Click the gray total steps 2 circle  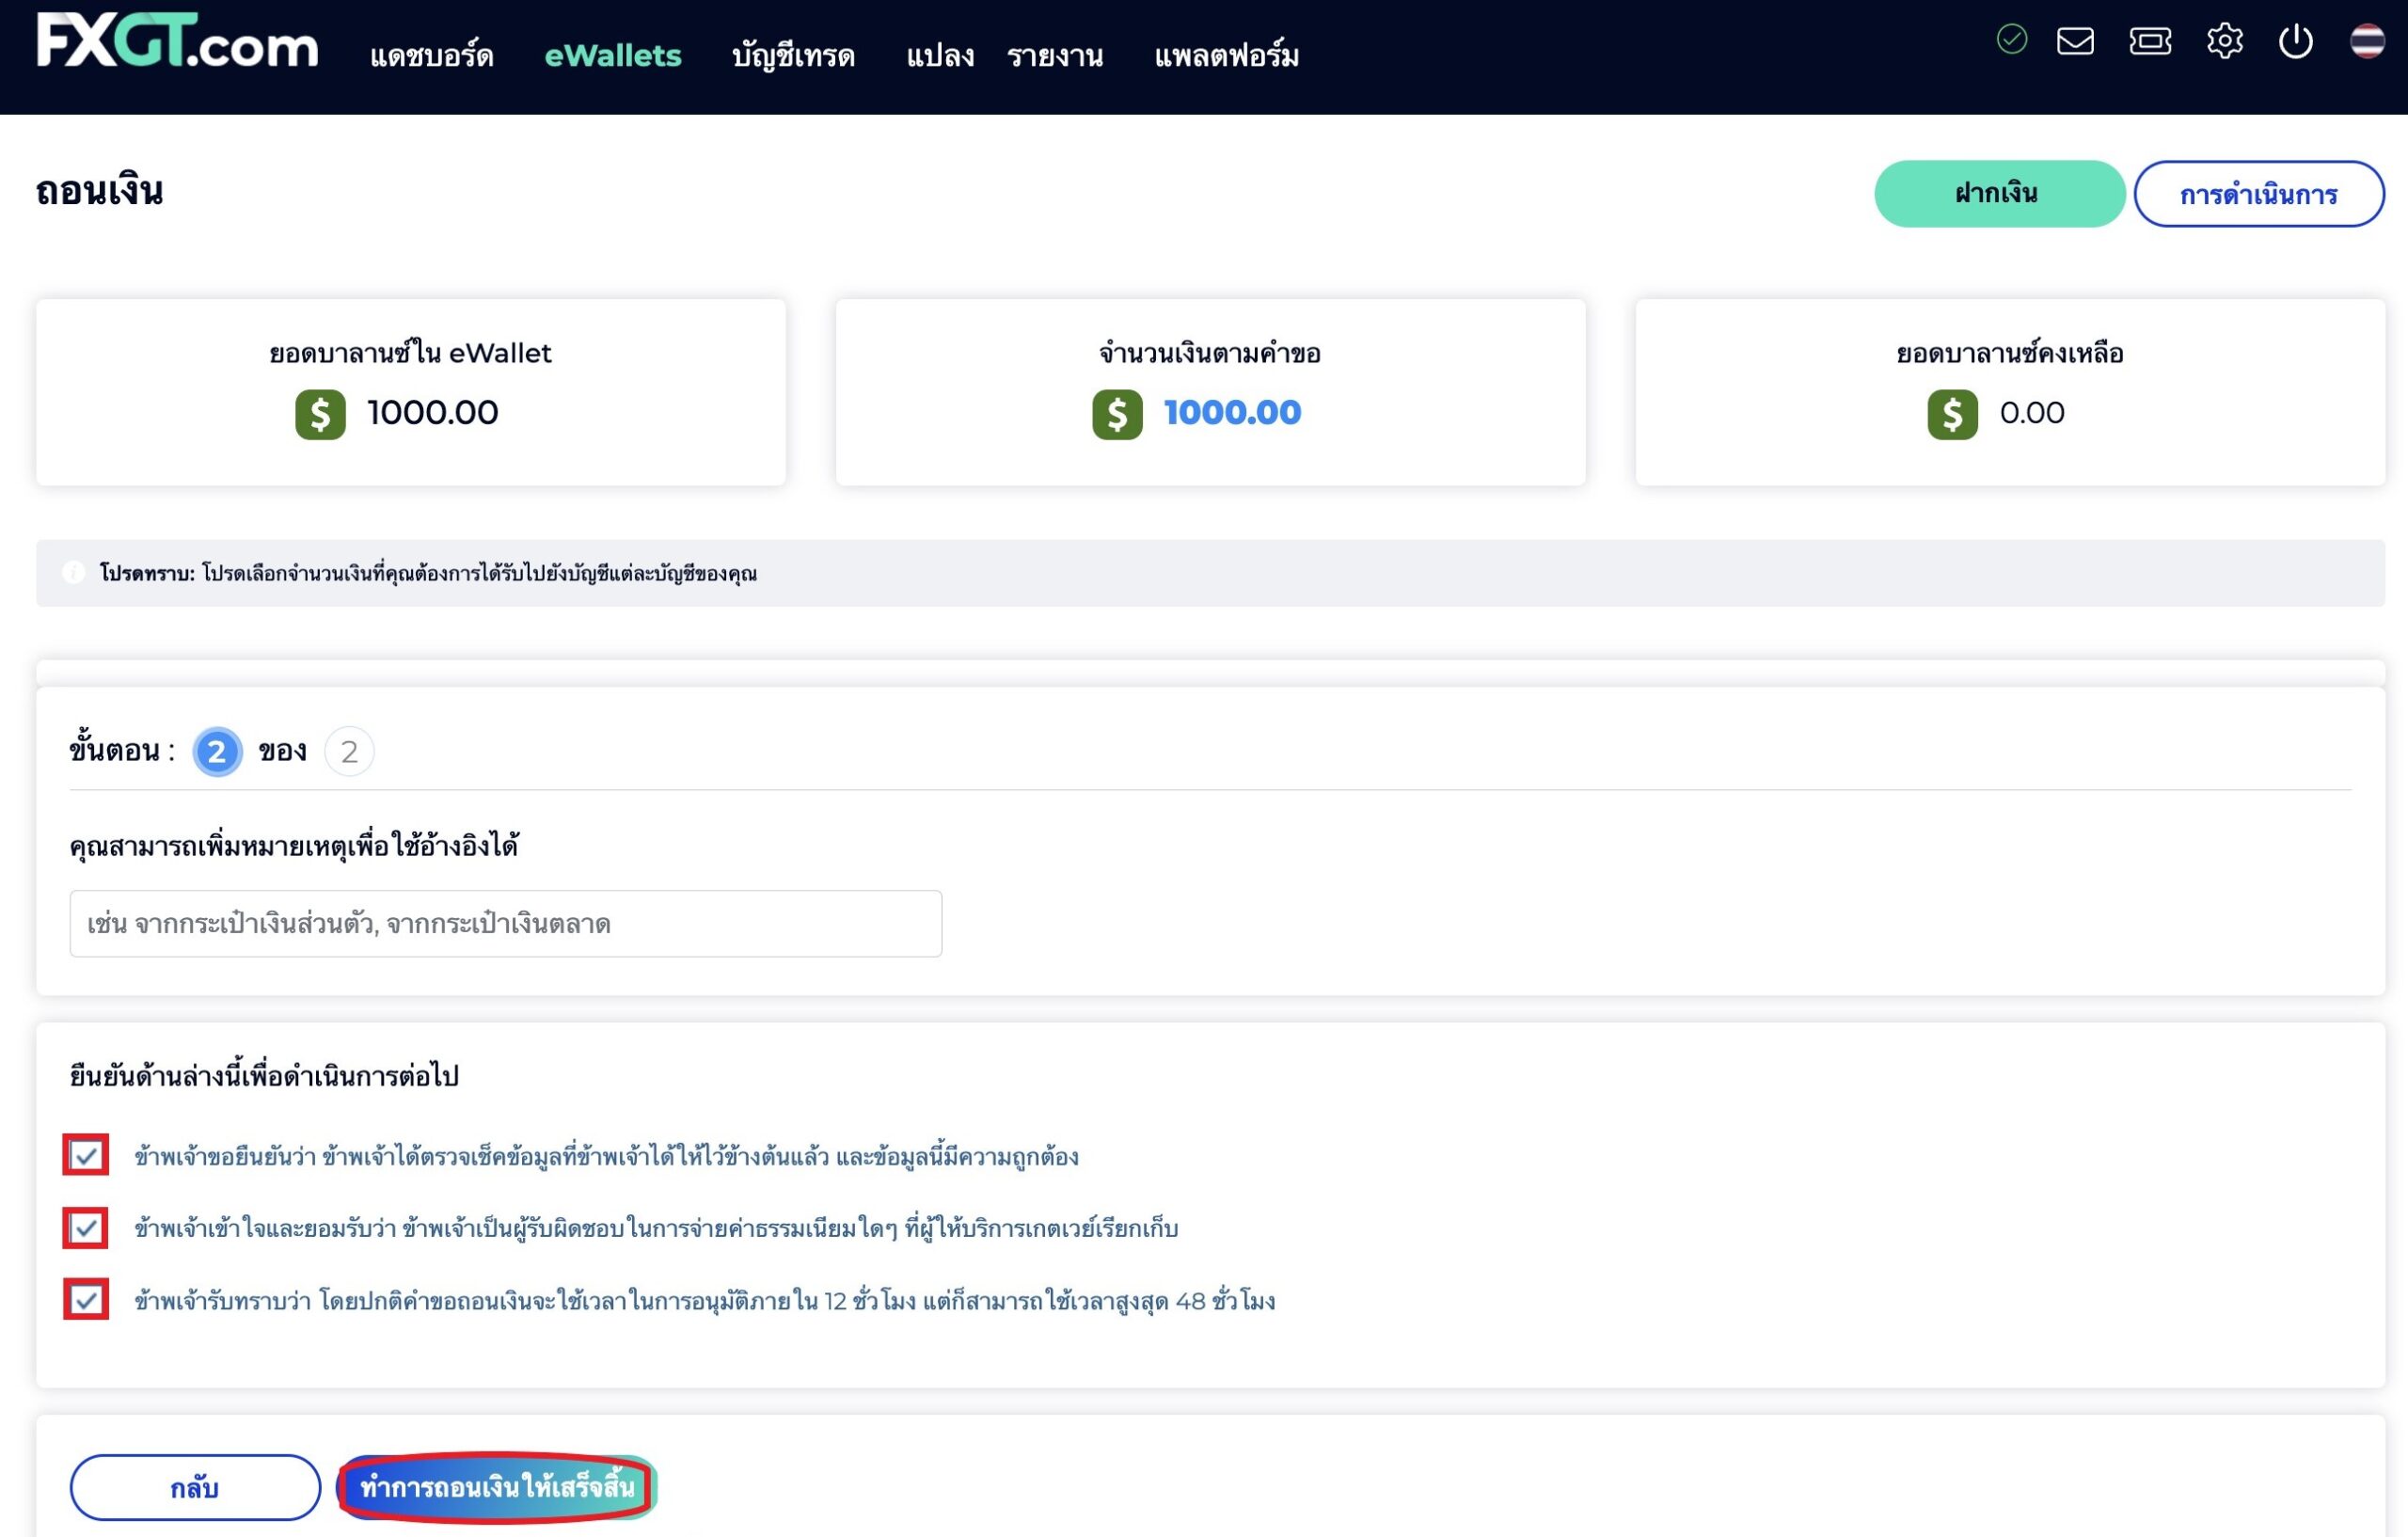349,751
